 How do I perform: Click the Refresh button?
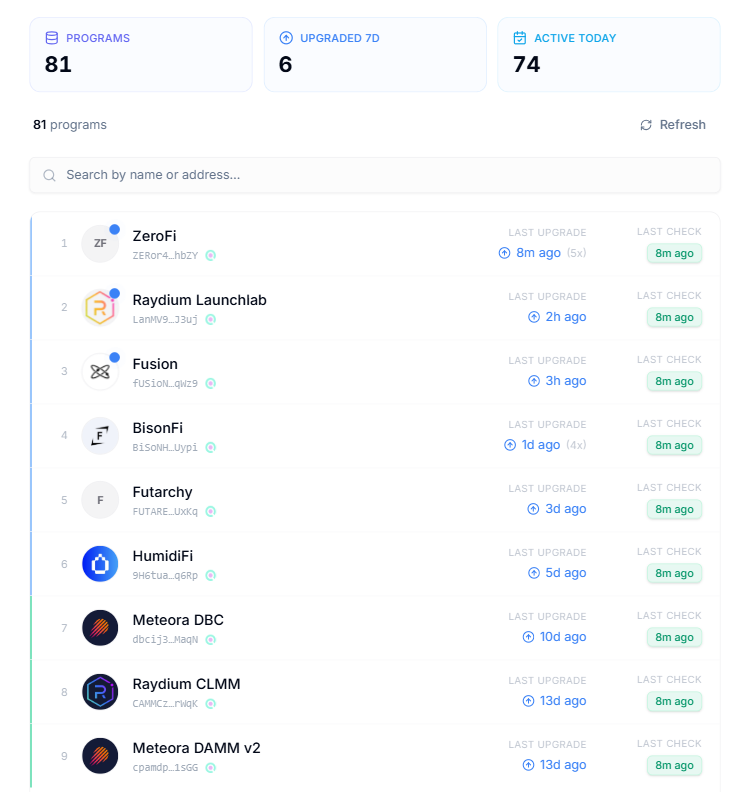click(673, 125)
